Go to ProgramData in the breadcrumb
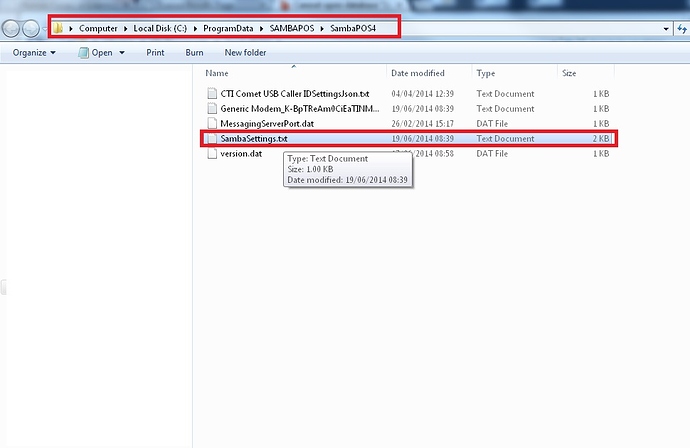690x448 pixels. point(228,29)
